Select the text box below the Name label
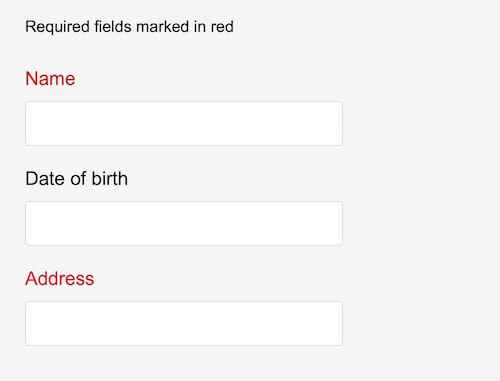500x381 pixels. 184,124
